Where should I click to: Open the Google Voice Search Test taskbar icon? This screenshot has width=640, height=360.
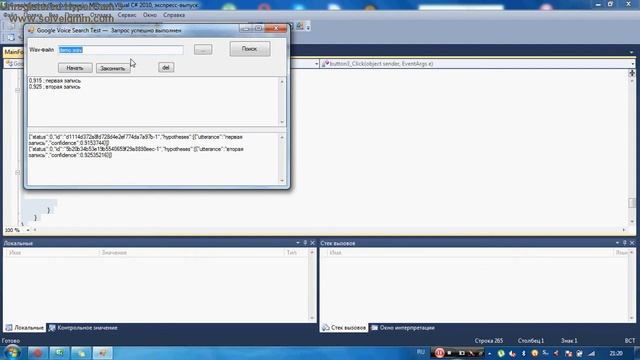click(102, 353)
